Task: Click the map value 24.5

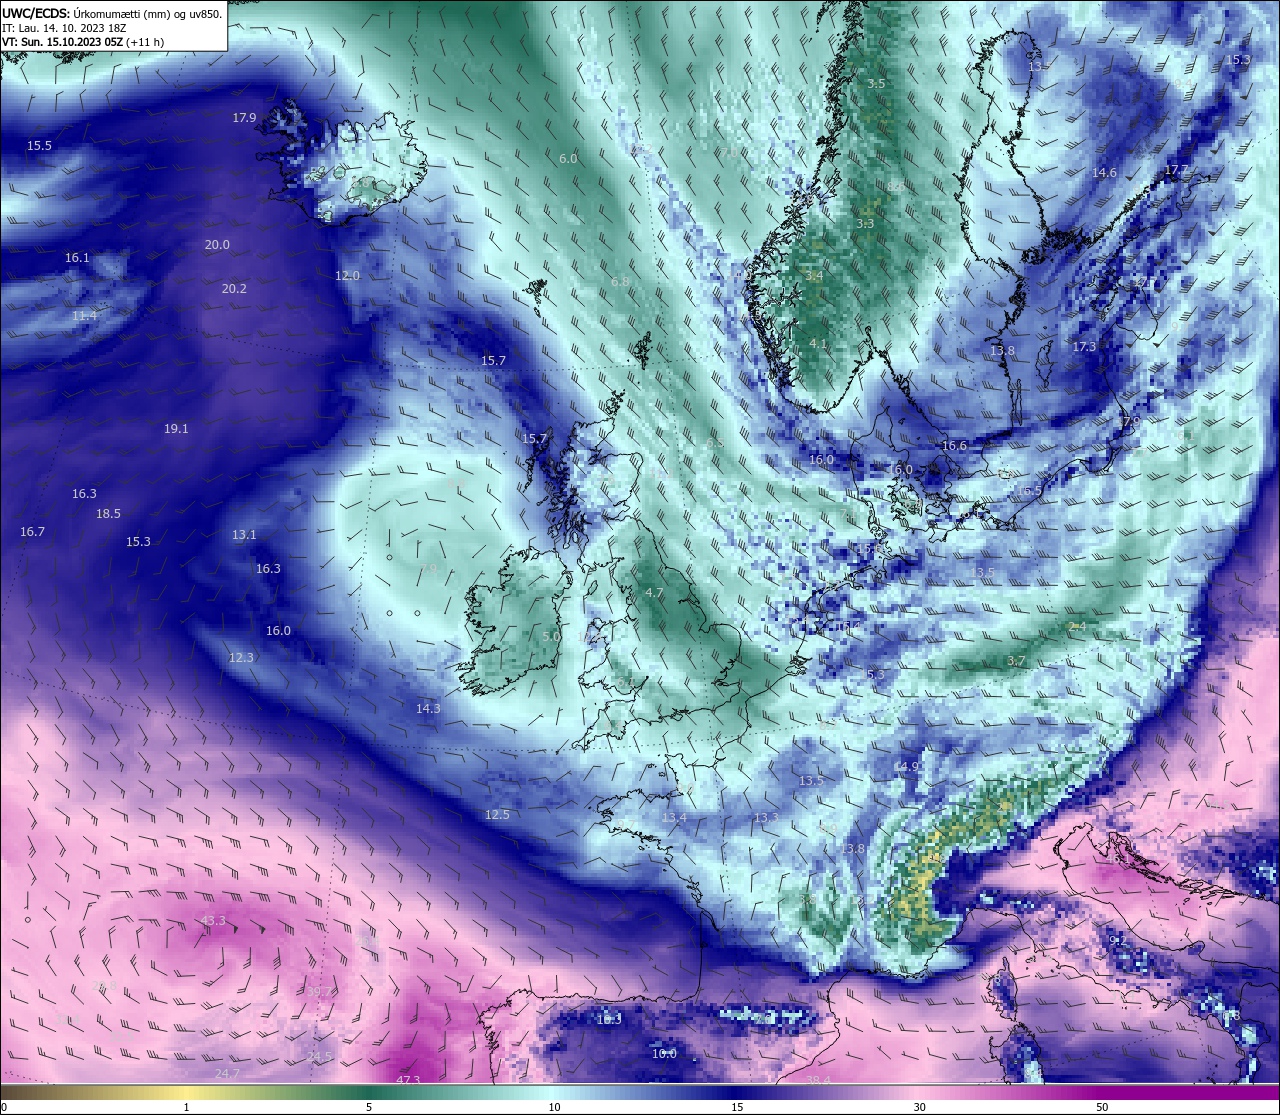Action: point(319,1057)
